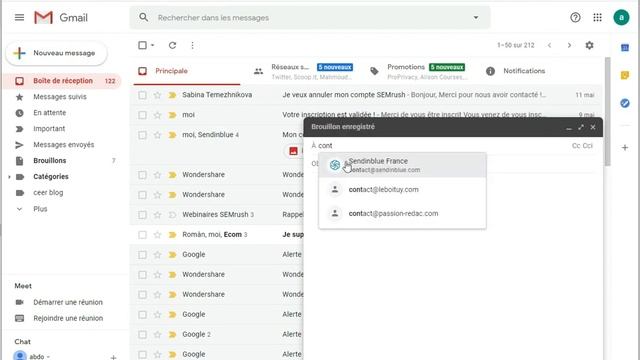This screenshot has height=360, width=640.
Task: Open the settings gear
Action: point(589,45)
